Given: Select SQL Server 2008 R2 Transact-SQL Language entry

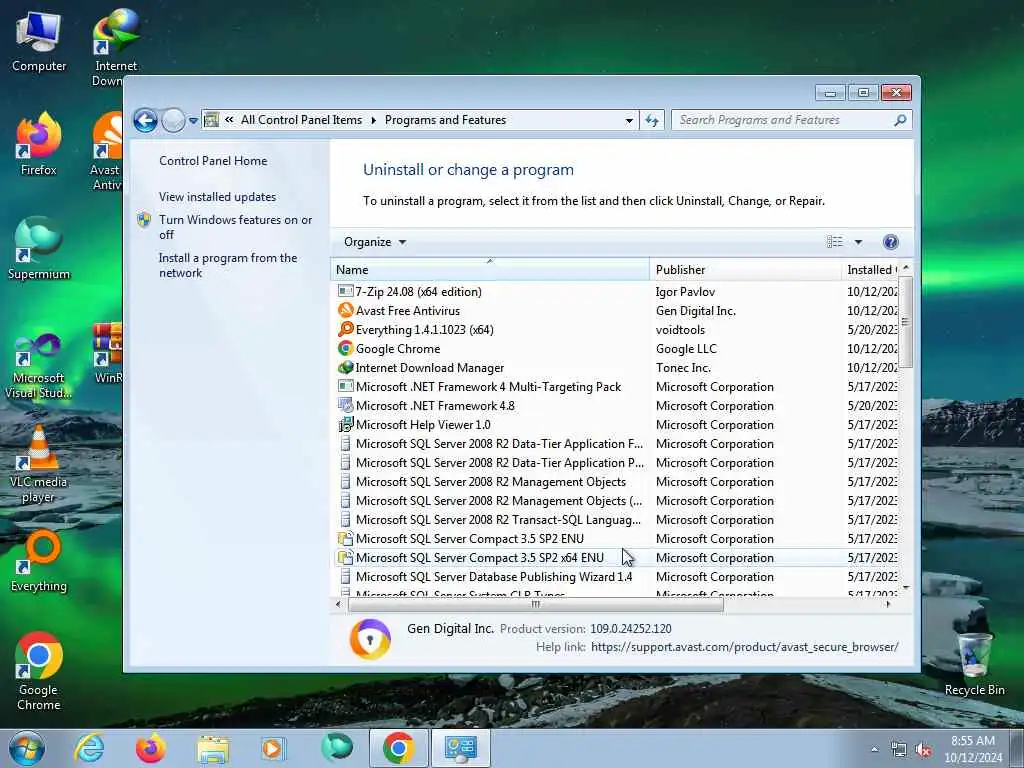Looking at the screenshot, I should point(498,520).
